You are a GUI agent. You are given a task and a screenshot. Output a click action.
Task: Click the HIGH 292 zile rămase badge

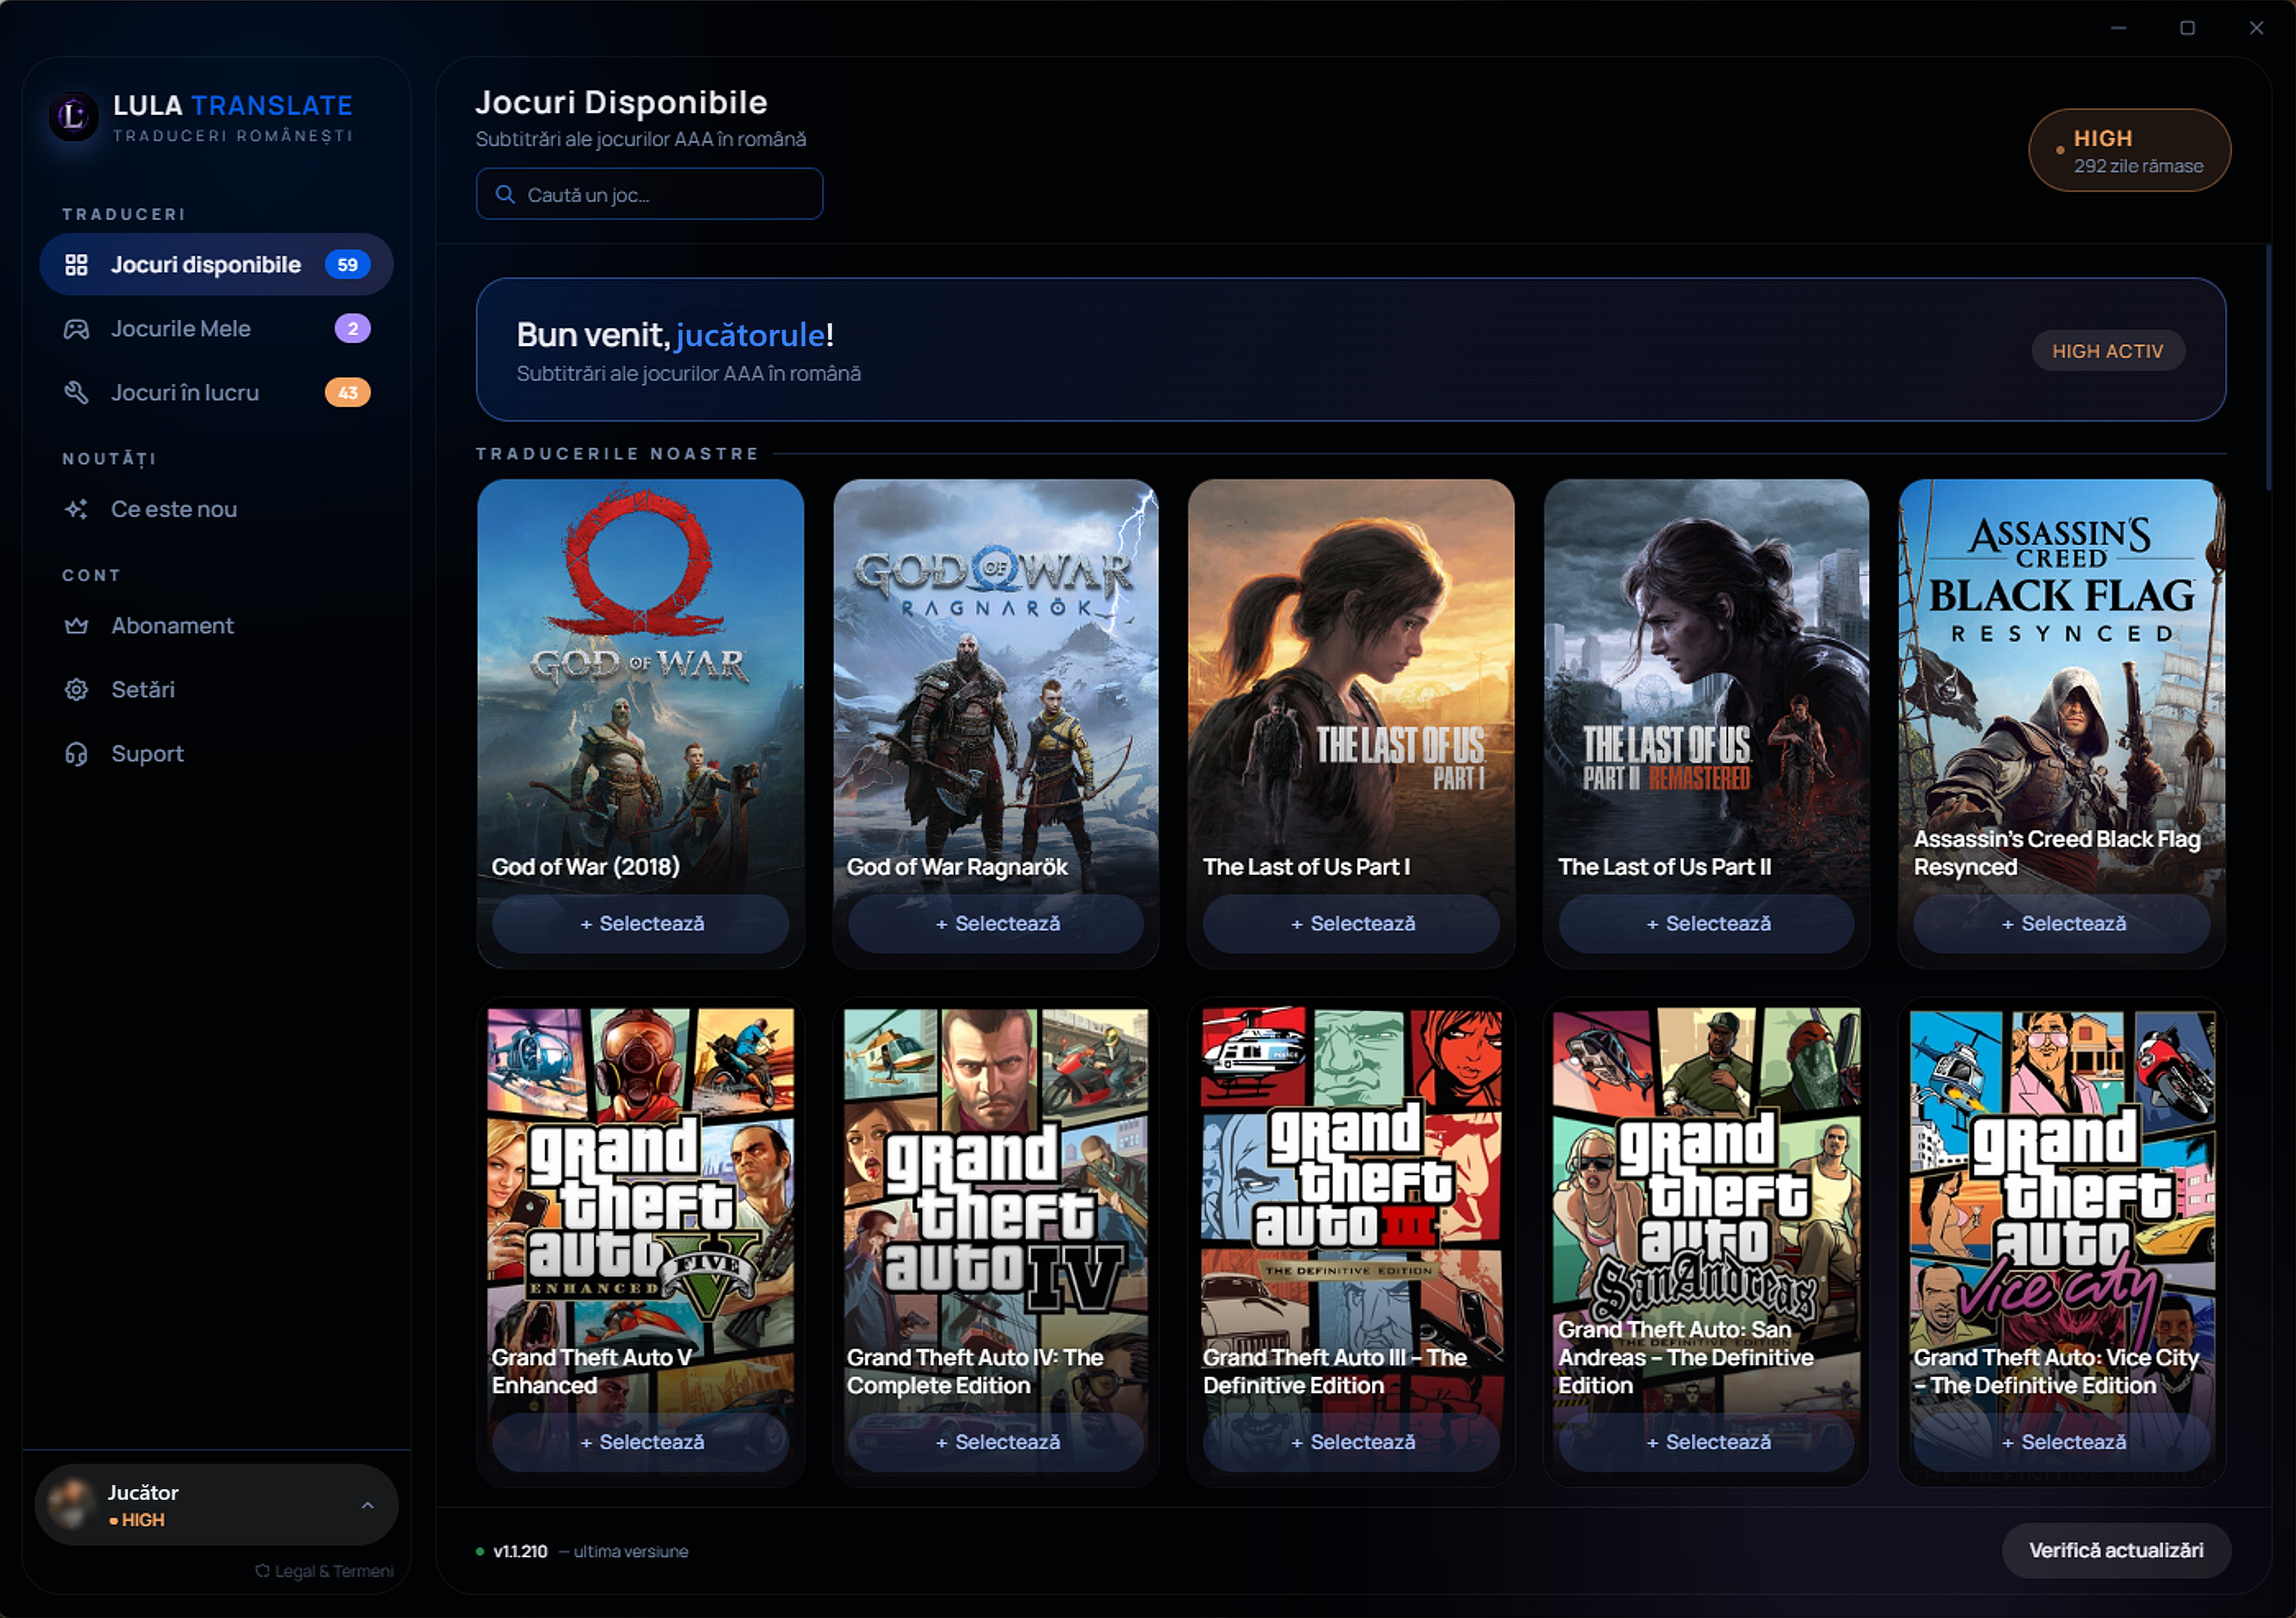(x=2129, y=150)
